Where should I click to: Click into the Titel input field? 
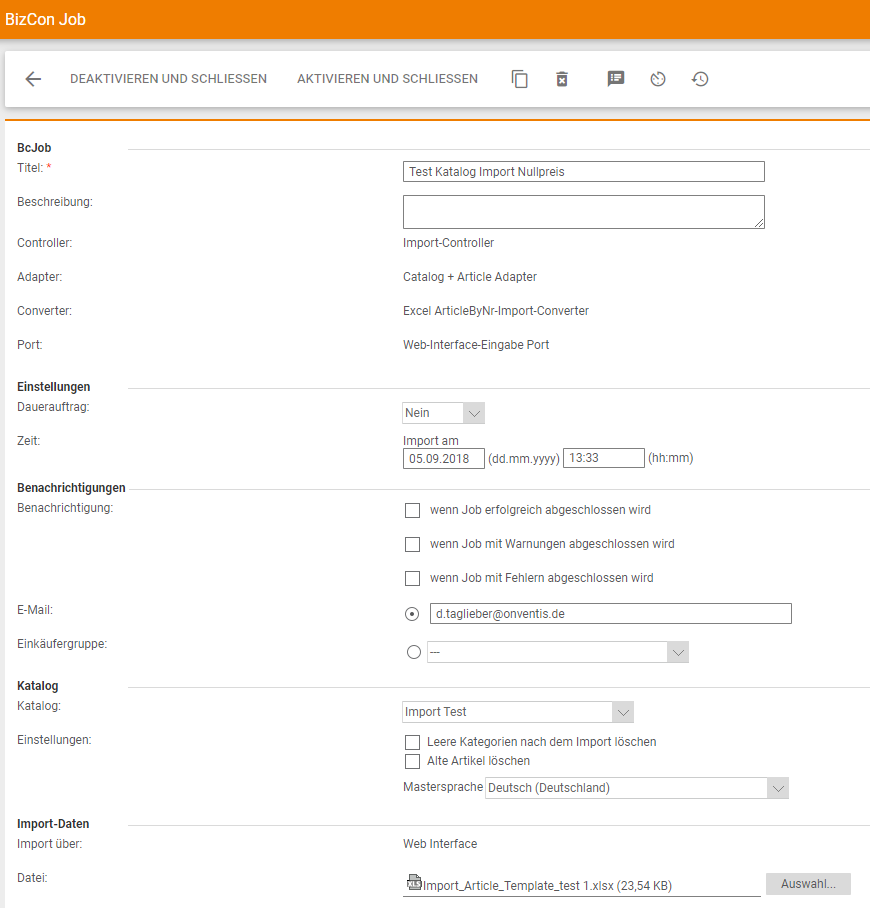pyautogui.click(x=583, y=172)
